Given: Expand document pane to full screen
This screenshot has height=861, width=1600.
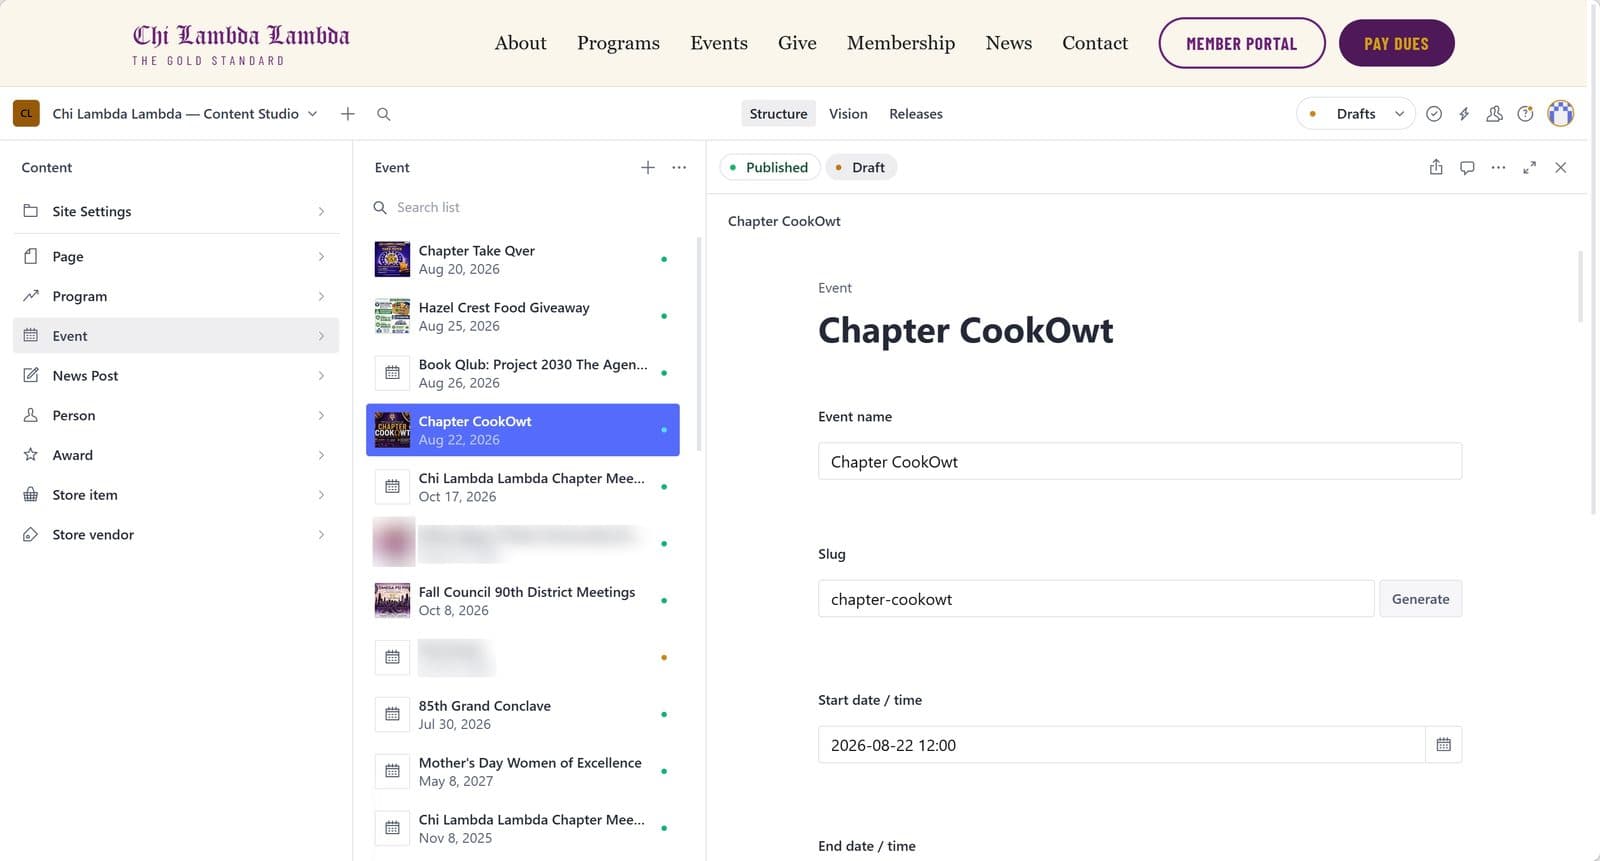Looking at the screenshot, I should click(x=1529, y=167).
